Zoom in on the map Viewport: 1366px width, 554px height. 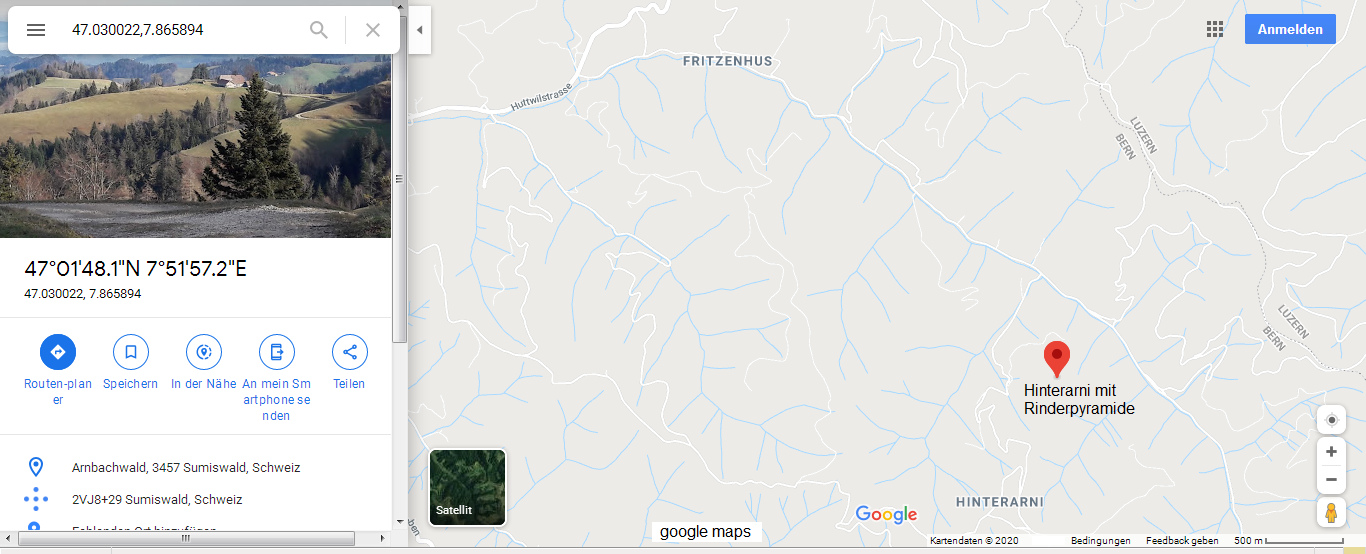pos(1331,452)
